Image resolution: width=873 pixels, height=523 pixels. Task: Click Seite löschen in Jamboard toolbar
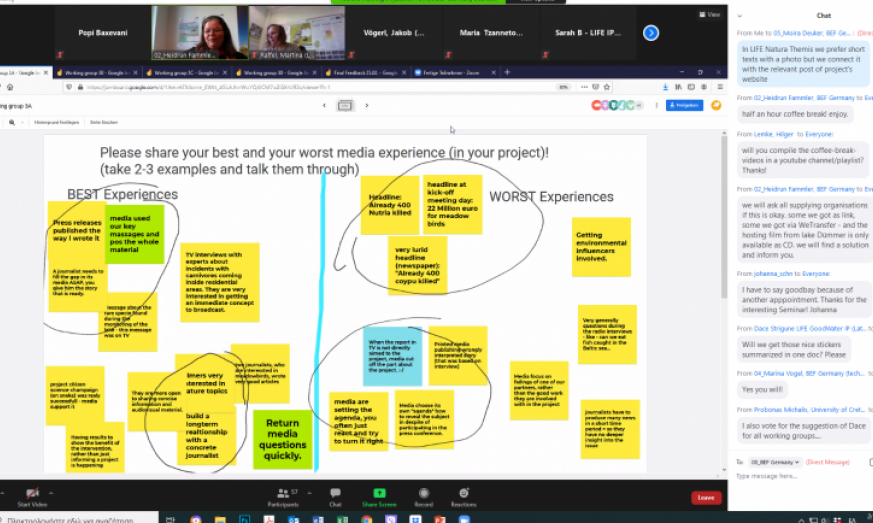click(x=104, y=122)
